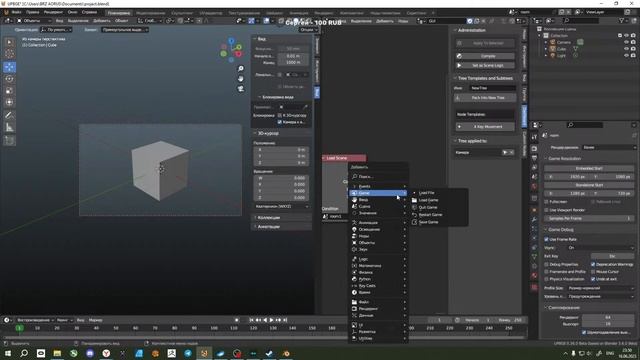Toggle Deprecation Warnings checkbox

tap(593, 264)
